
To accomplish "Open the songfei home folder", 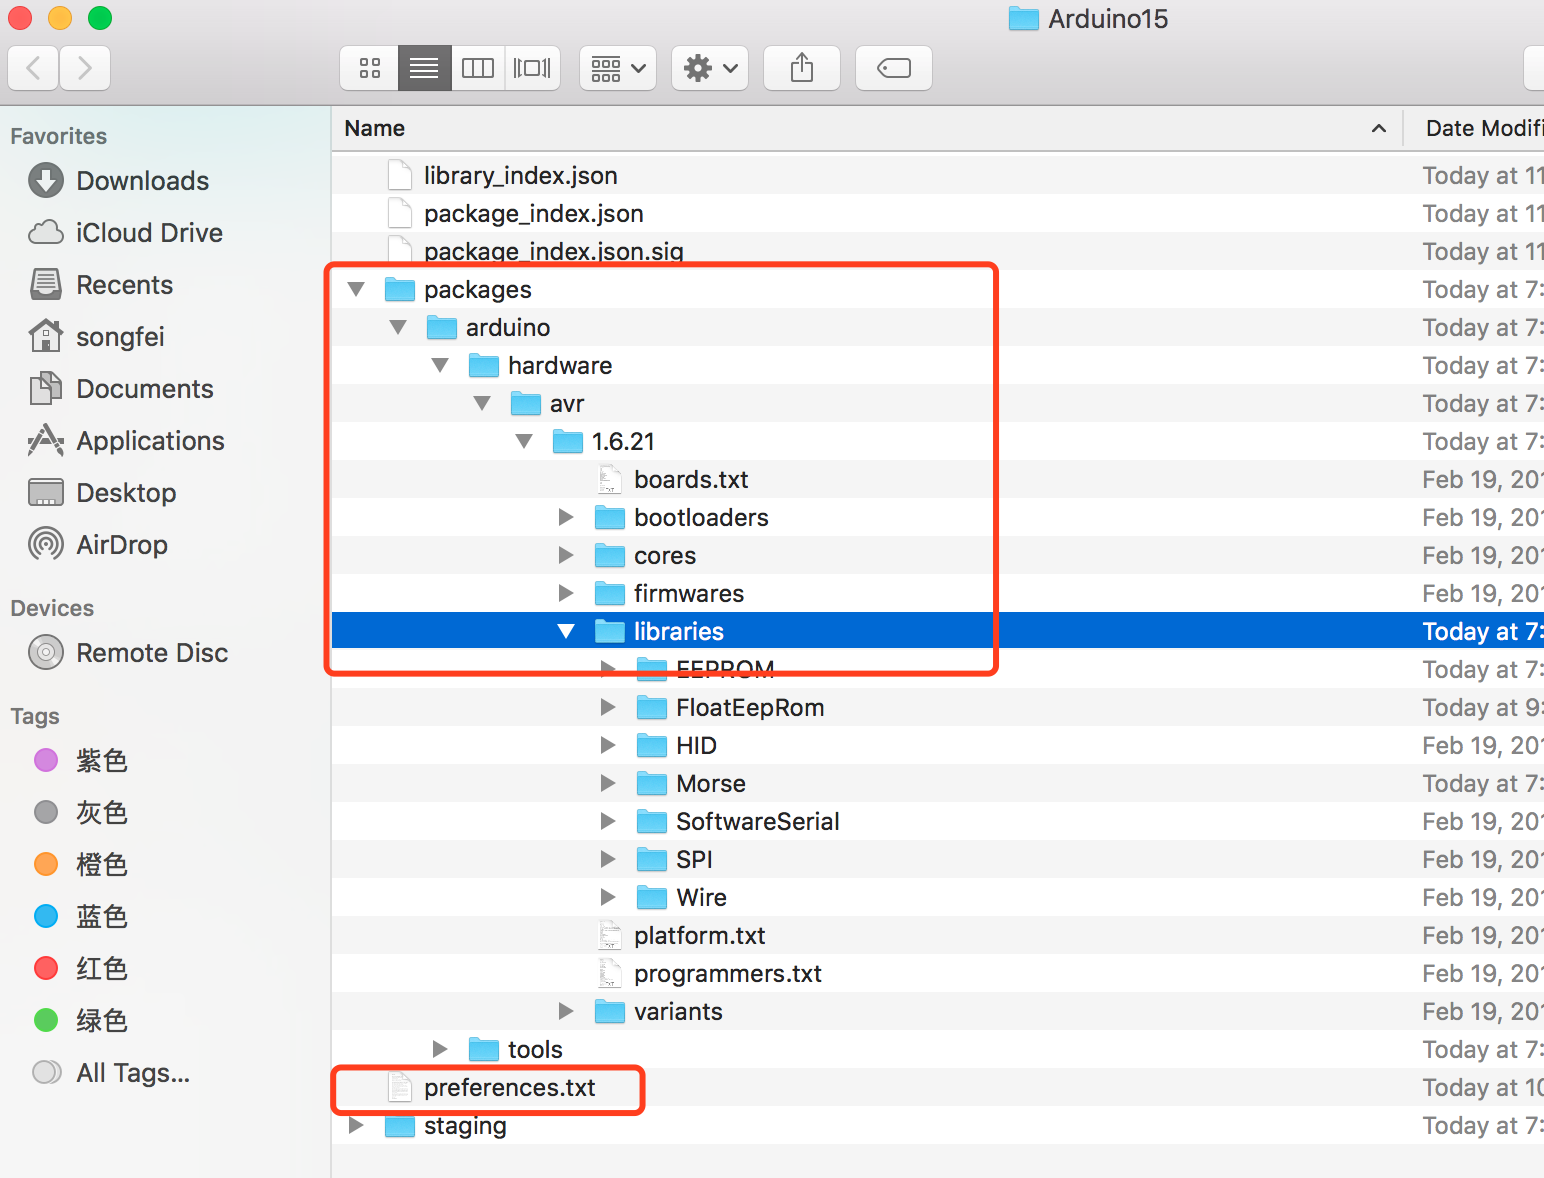I will click(x=120, y=337).
